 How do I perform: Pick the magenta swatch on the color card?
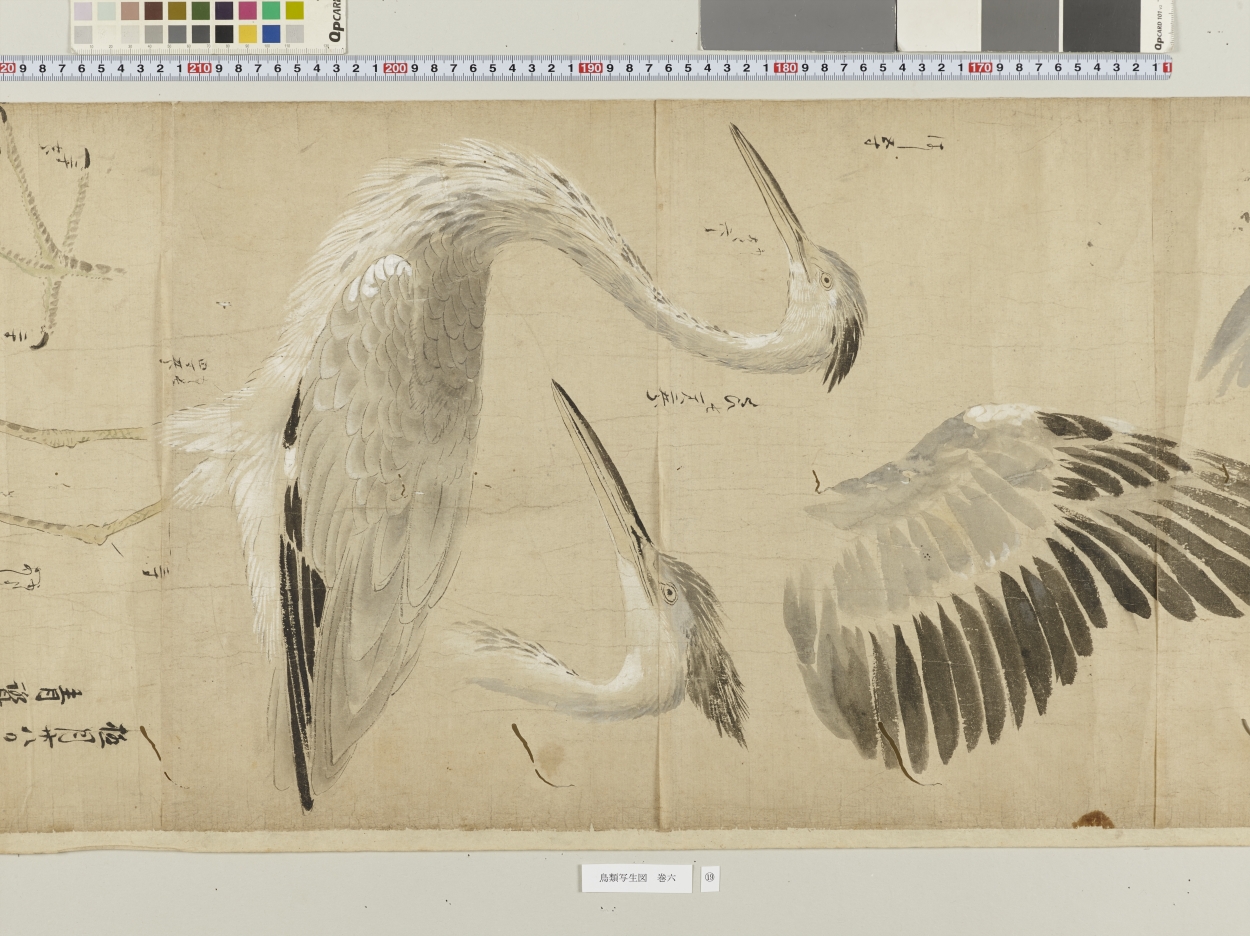click(x=247, y=11)
